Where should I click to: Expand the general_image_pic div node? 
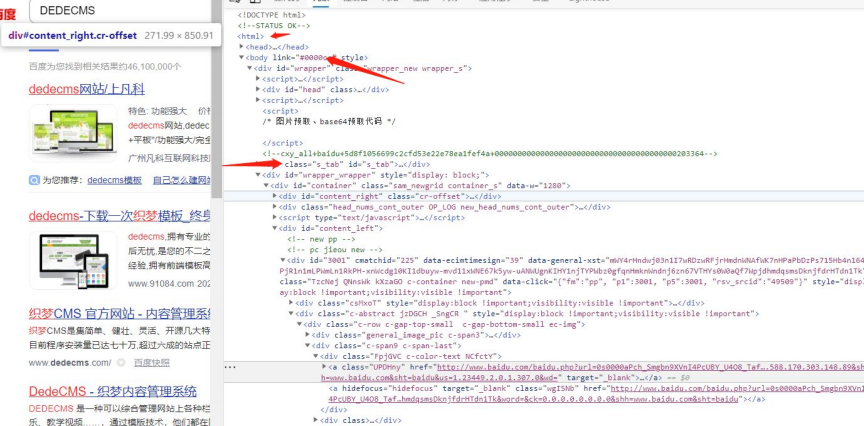pos(308,335)
